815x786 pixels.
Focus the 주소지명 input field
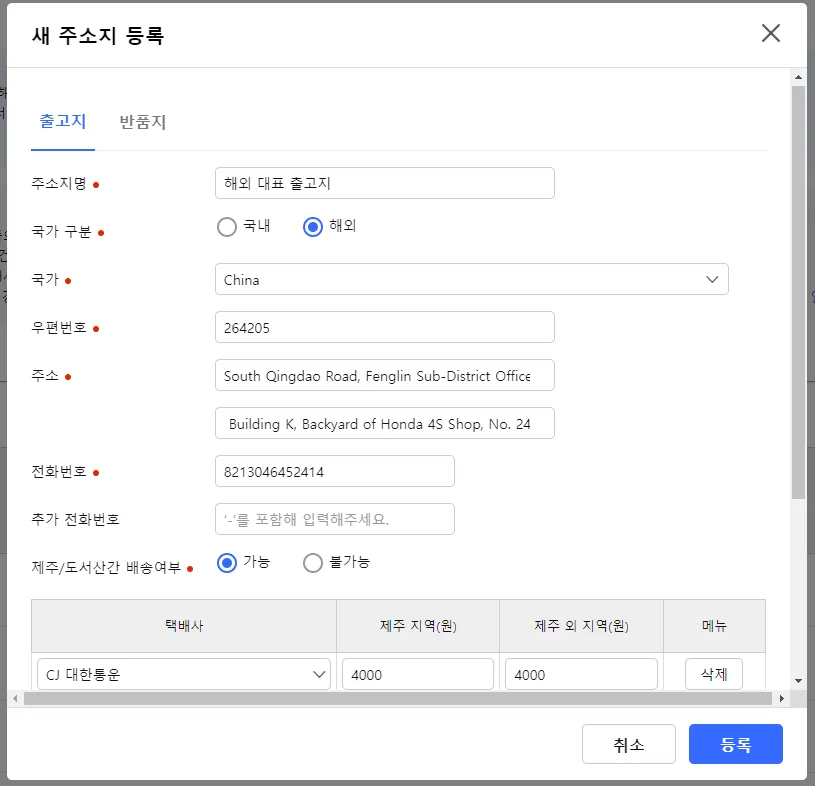(384, 184)
